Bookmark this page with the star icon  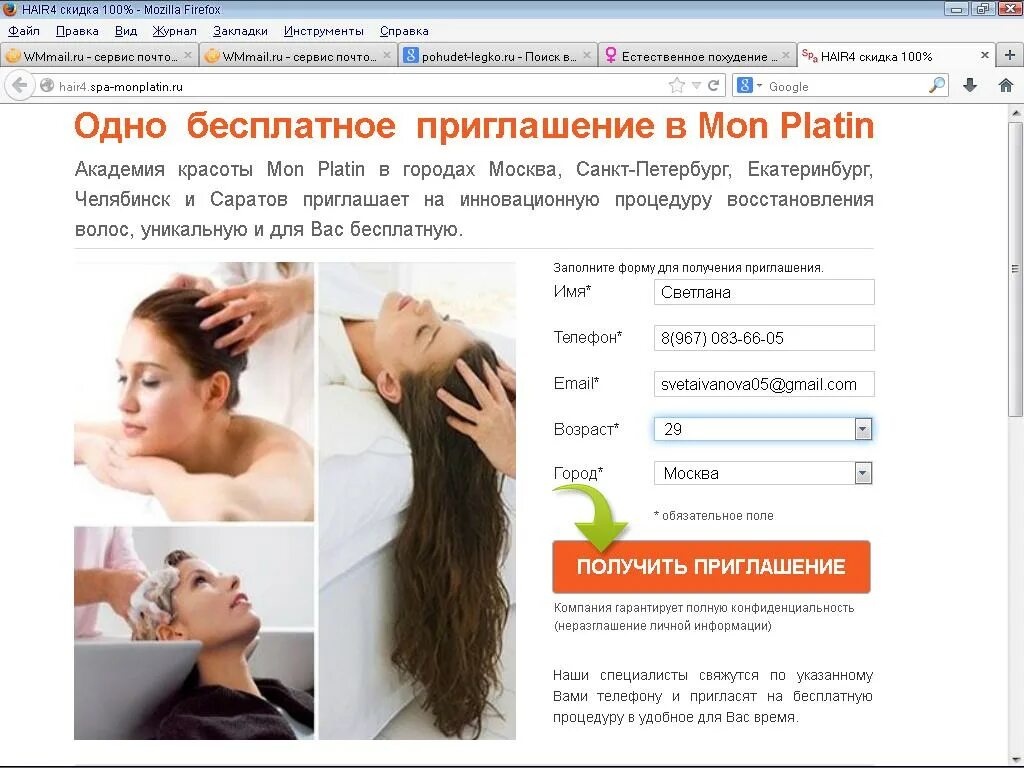click(x=677, y=86)
